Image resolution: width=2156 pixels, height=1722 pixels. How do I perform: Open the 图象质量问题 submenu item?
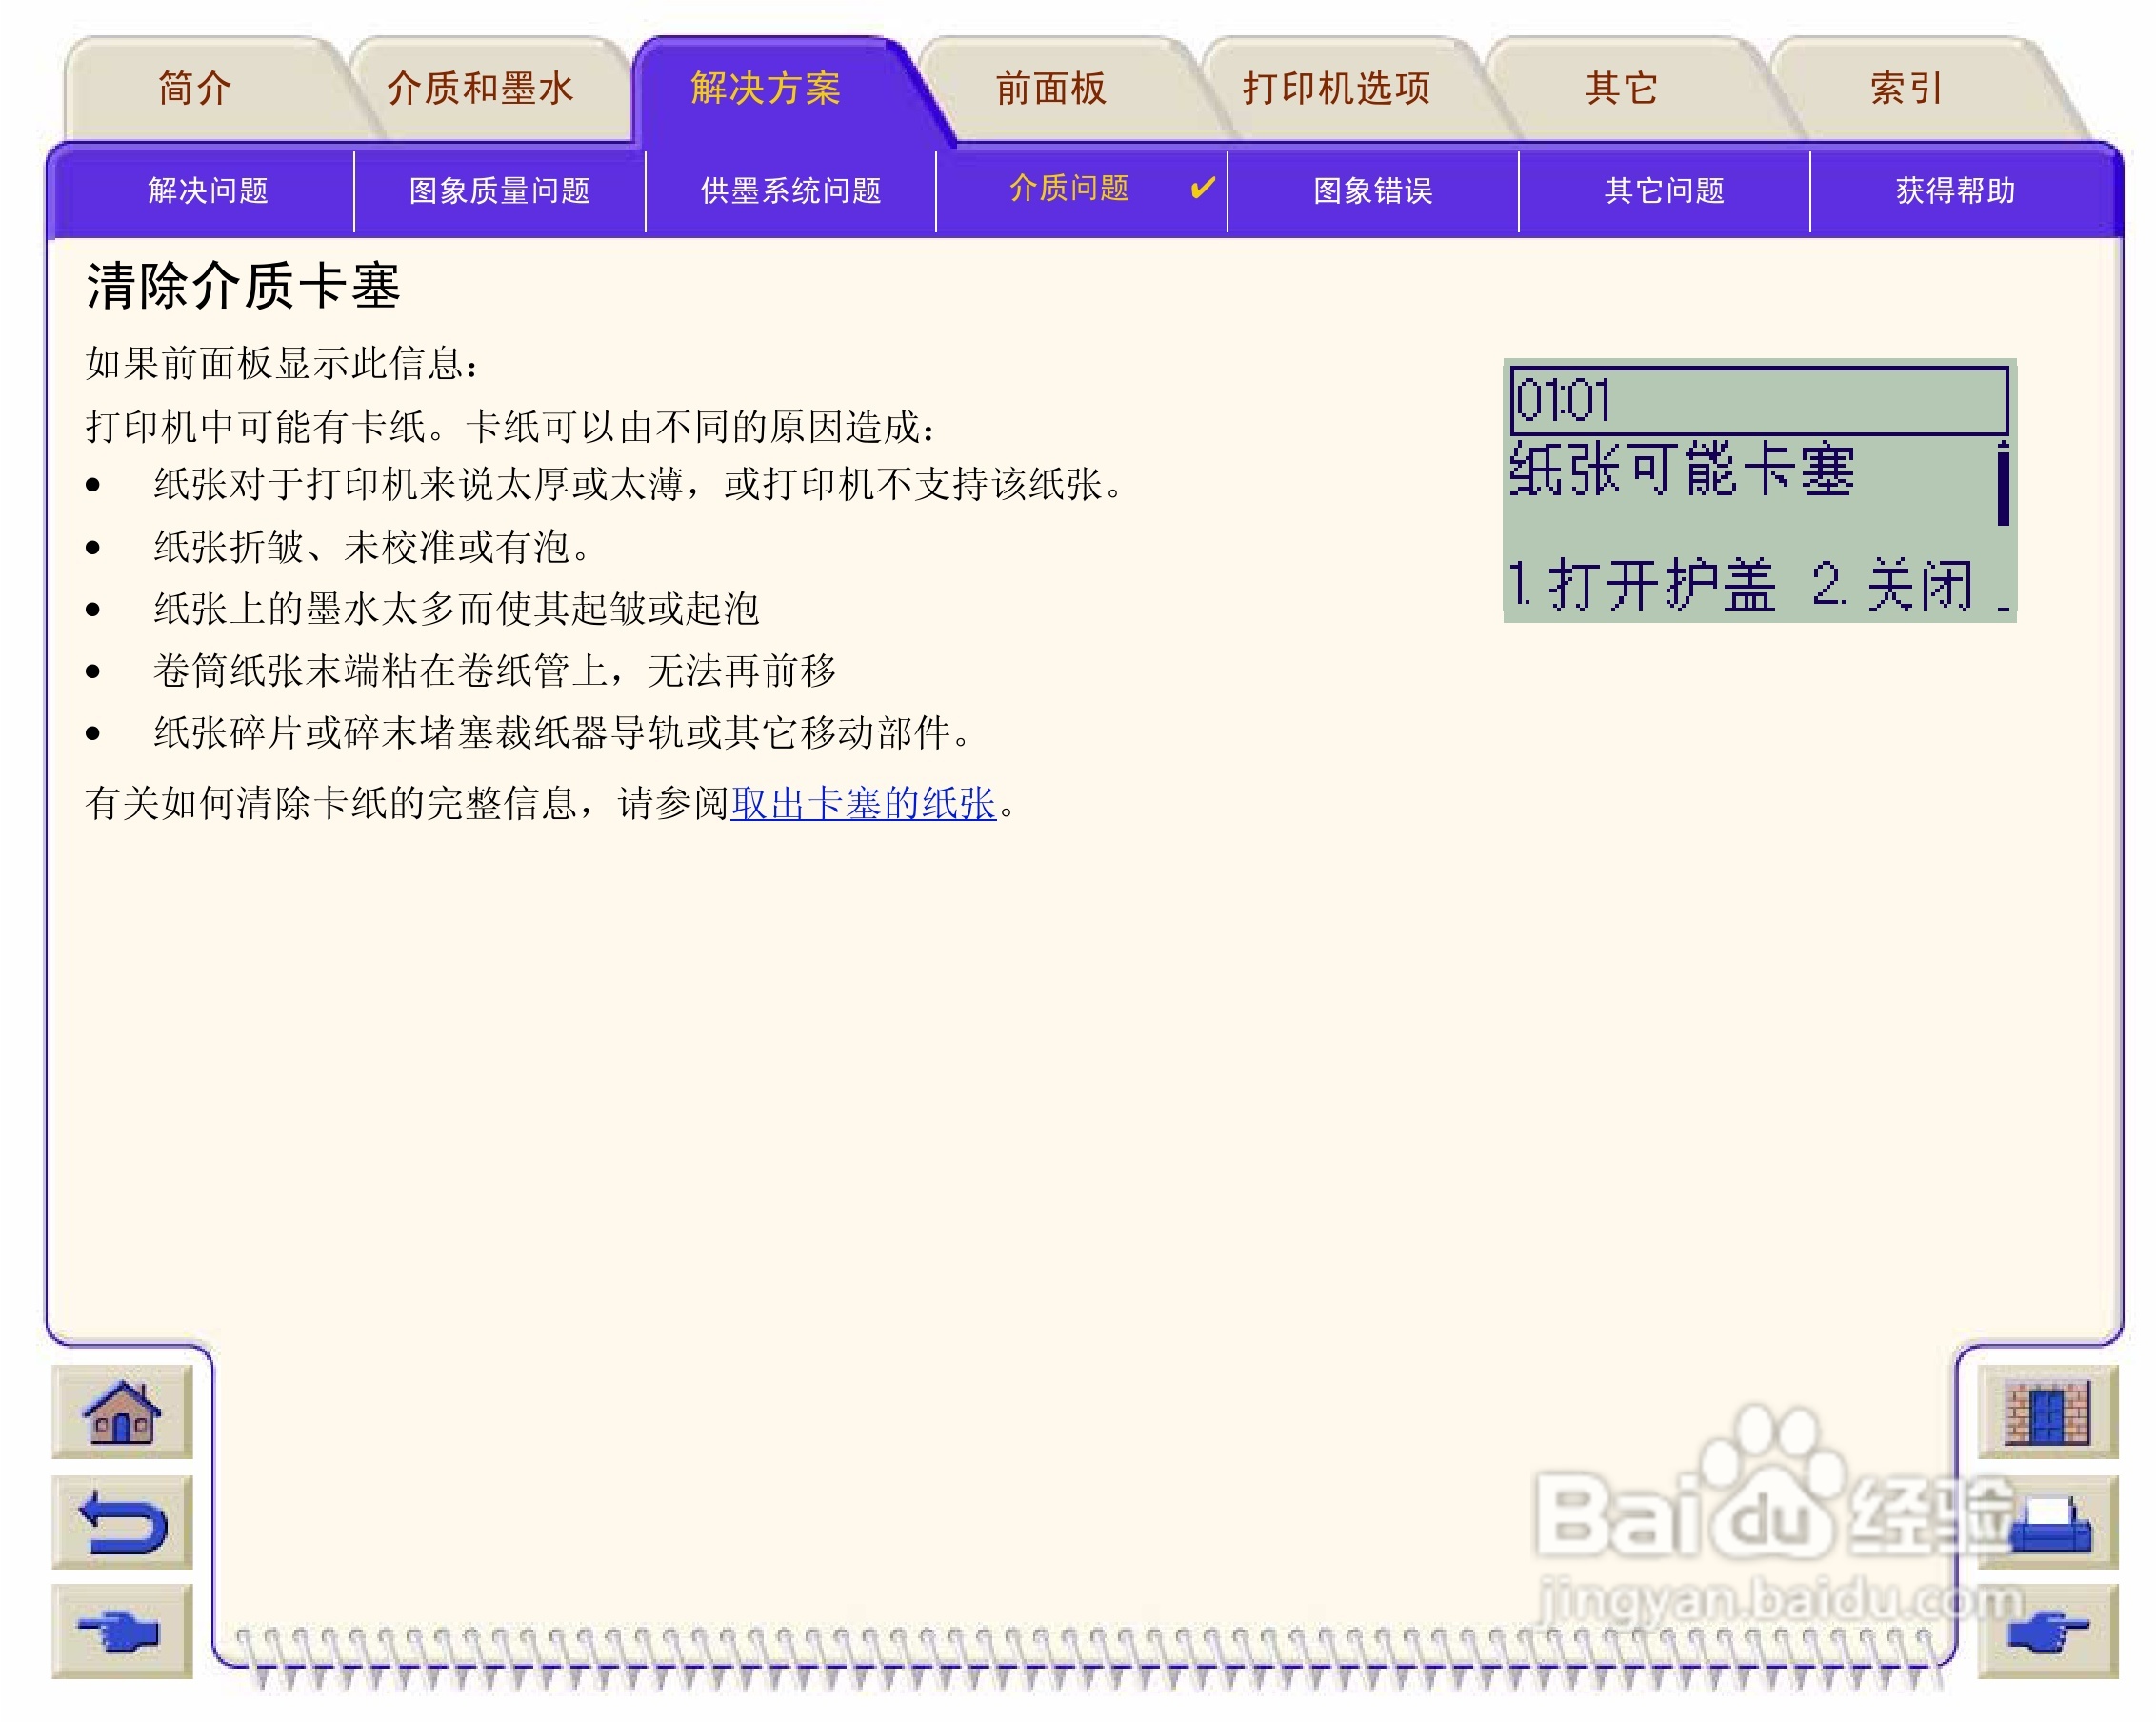click(x=499, y=190)
